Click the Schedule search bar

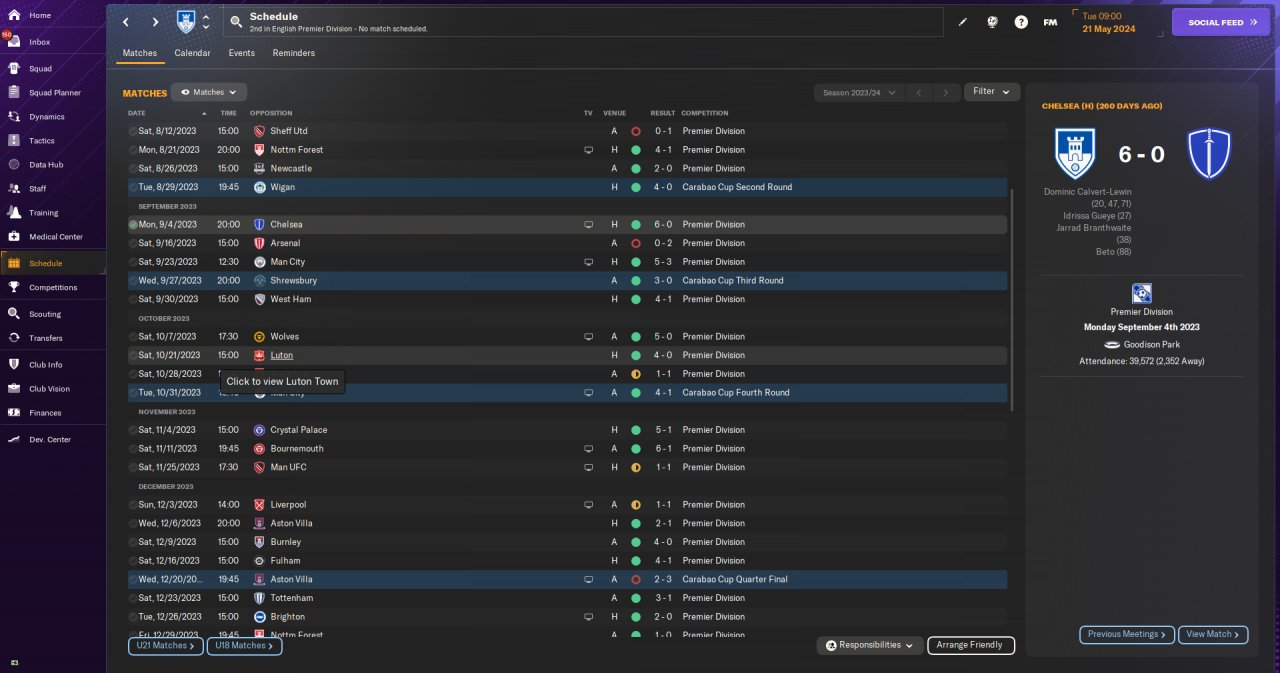pyautogui.click(x=583, y=22)
